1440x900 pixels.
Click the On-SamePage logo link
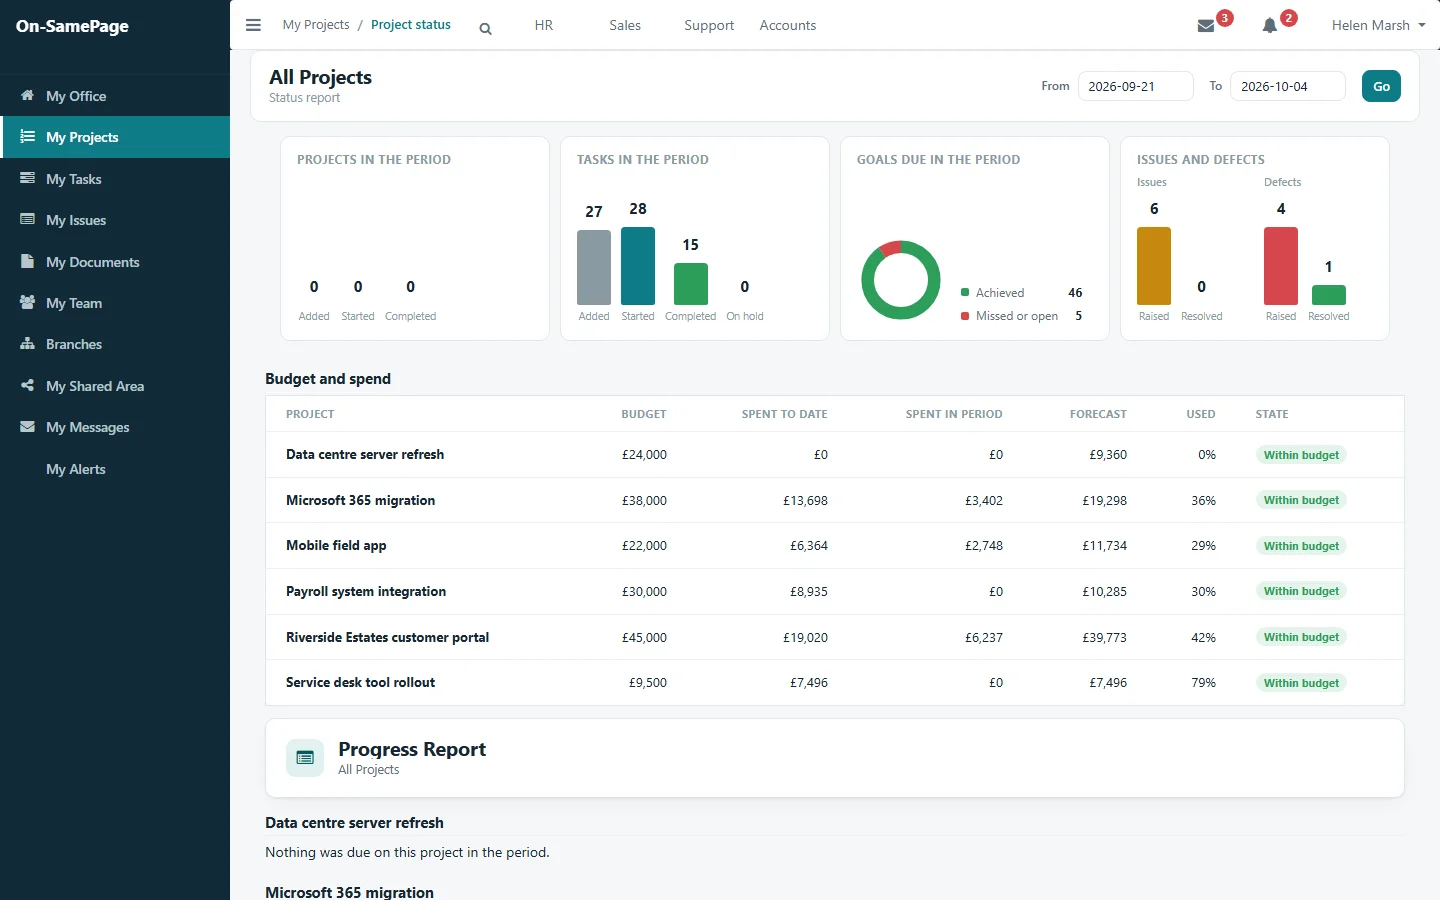(72, 26)
